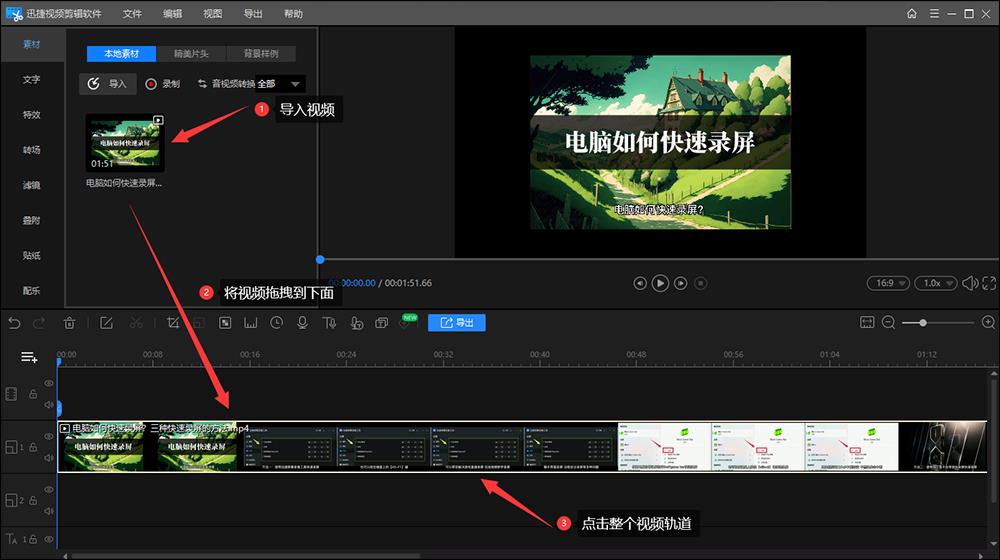Screen dimensions: 1000x560
Task: Select the 电脑如何快速录屏 video thumbnail
Action: [125, 143]
